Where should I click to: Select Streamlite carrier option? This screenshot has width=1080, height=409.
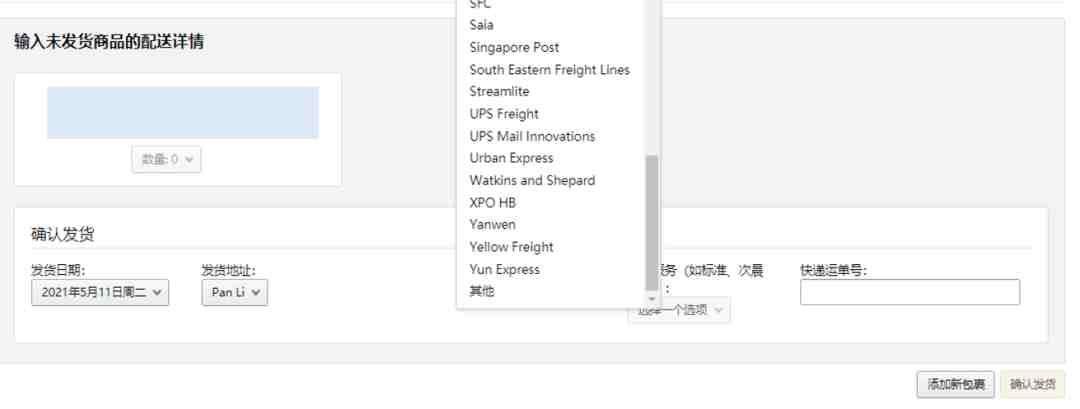[499, 92]
